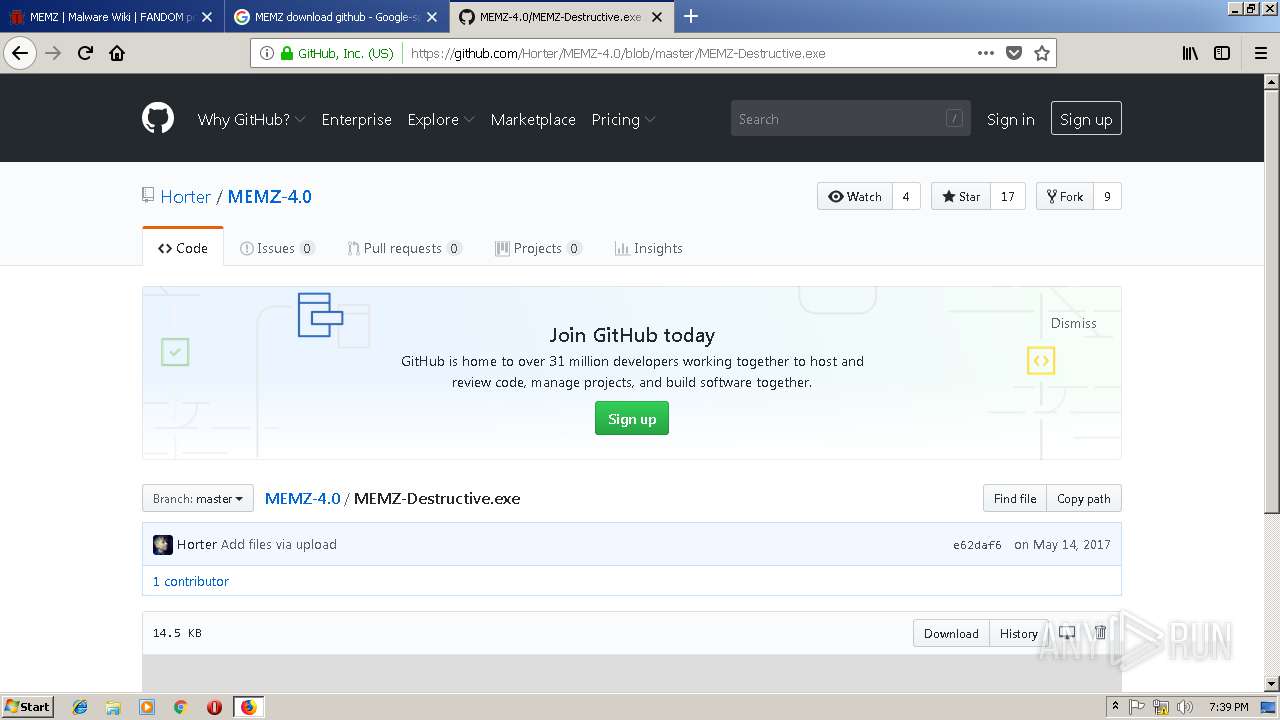1280x720 pixels.
Task: Click MEMZ-4.0 breadcrumb link
Action: pyautogui.click(x=302, y=498)
